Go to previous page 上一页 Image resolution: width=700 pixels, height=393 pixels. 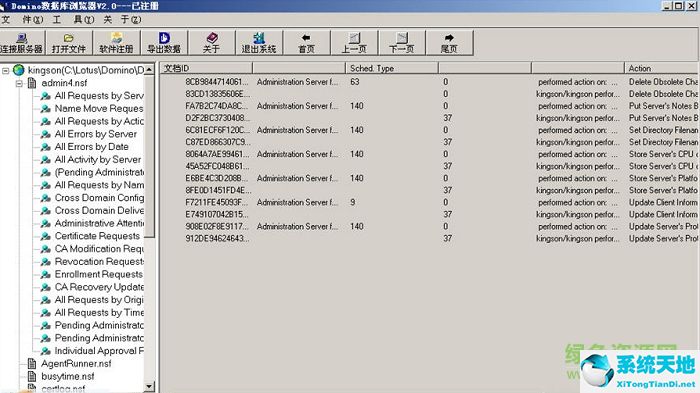(354, 43)
